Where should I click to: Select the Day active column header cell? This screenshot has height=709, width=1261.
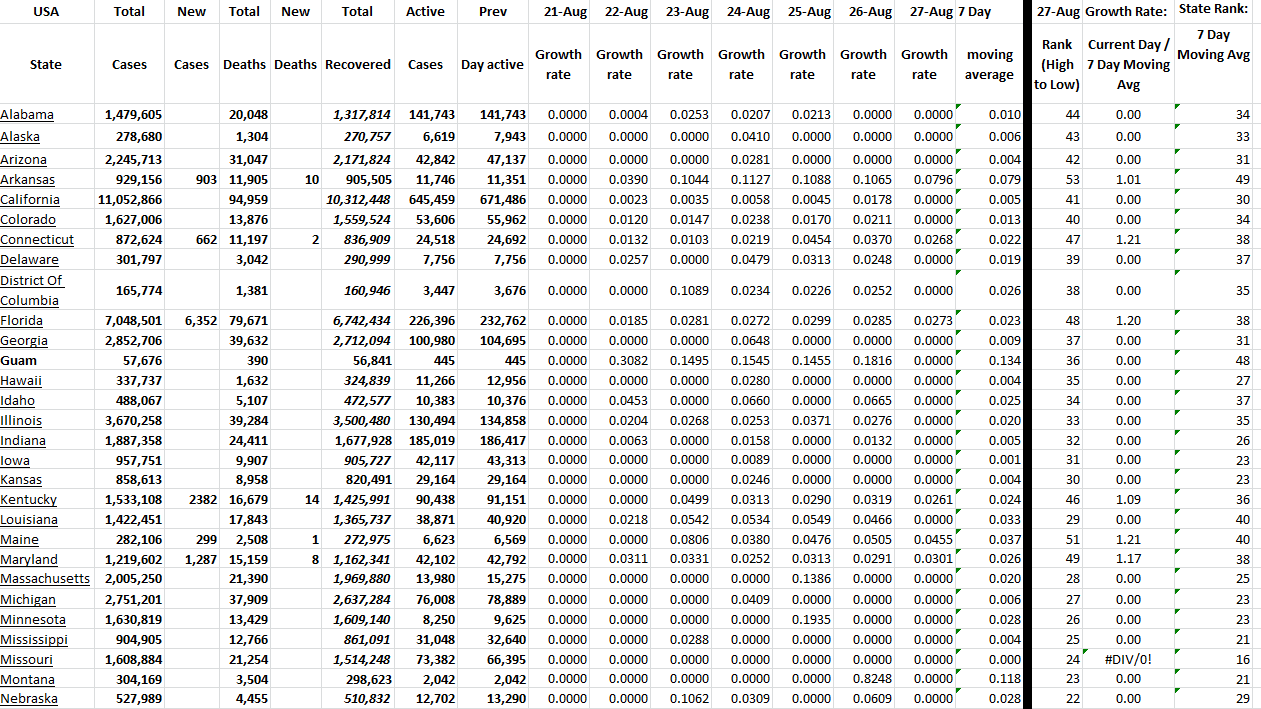[x=492, y=64]
